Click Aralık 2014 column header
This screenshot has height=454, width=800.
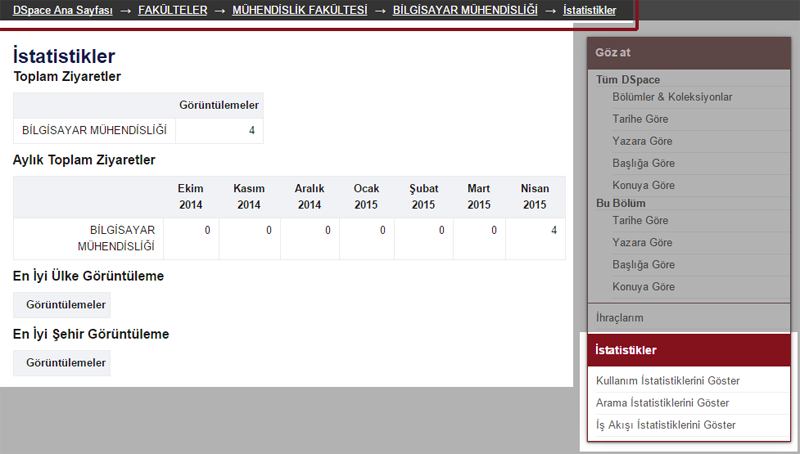(x=309, y=196)
